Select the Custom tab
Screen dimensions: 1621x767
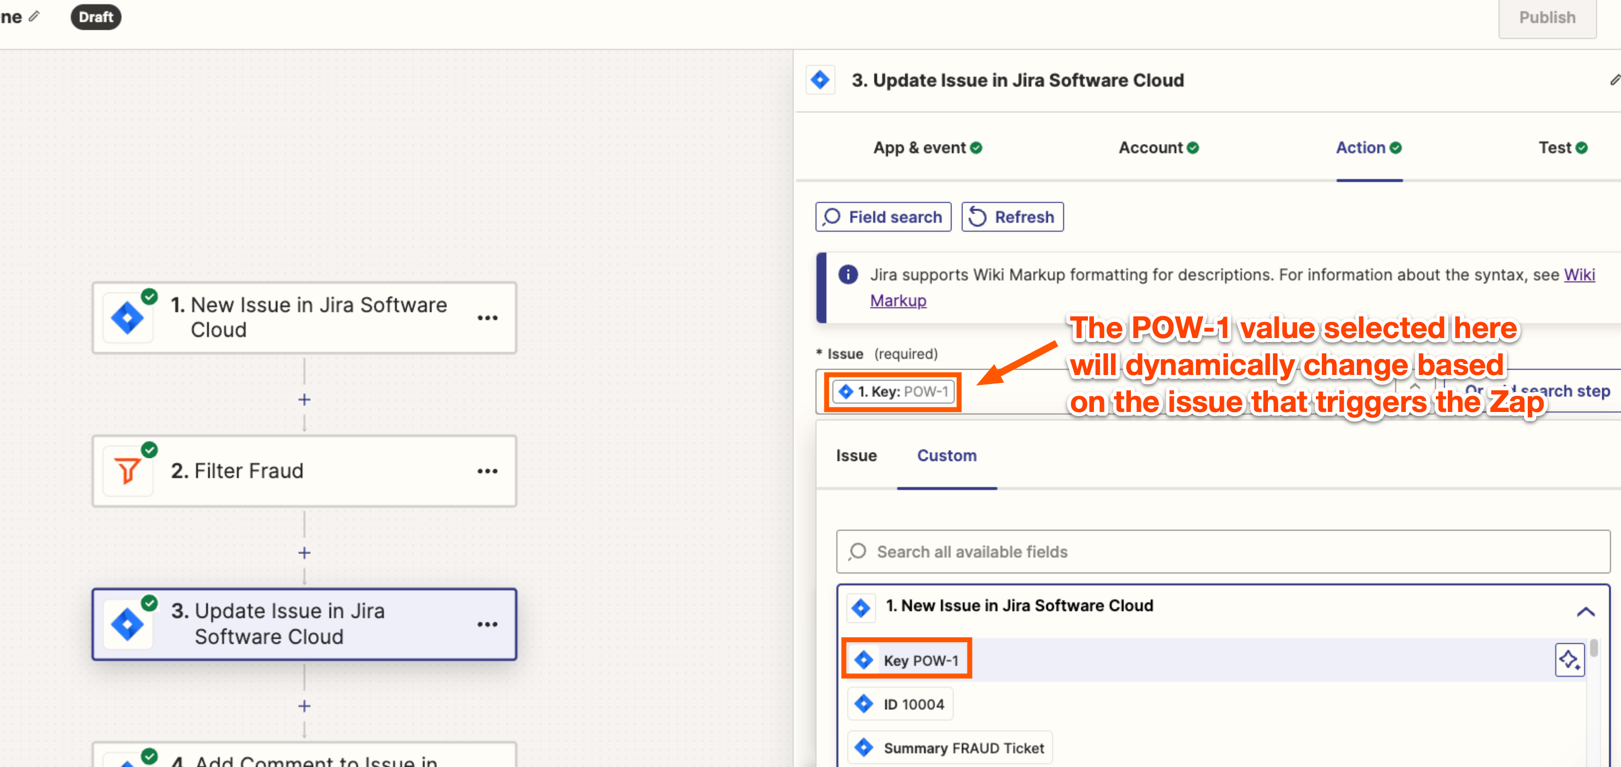pyautogui.click(x=947, y=455)
